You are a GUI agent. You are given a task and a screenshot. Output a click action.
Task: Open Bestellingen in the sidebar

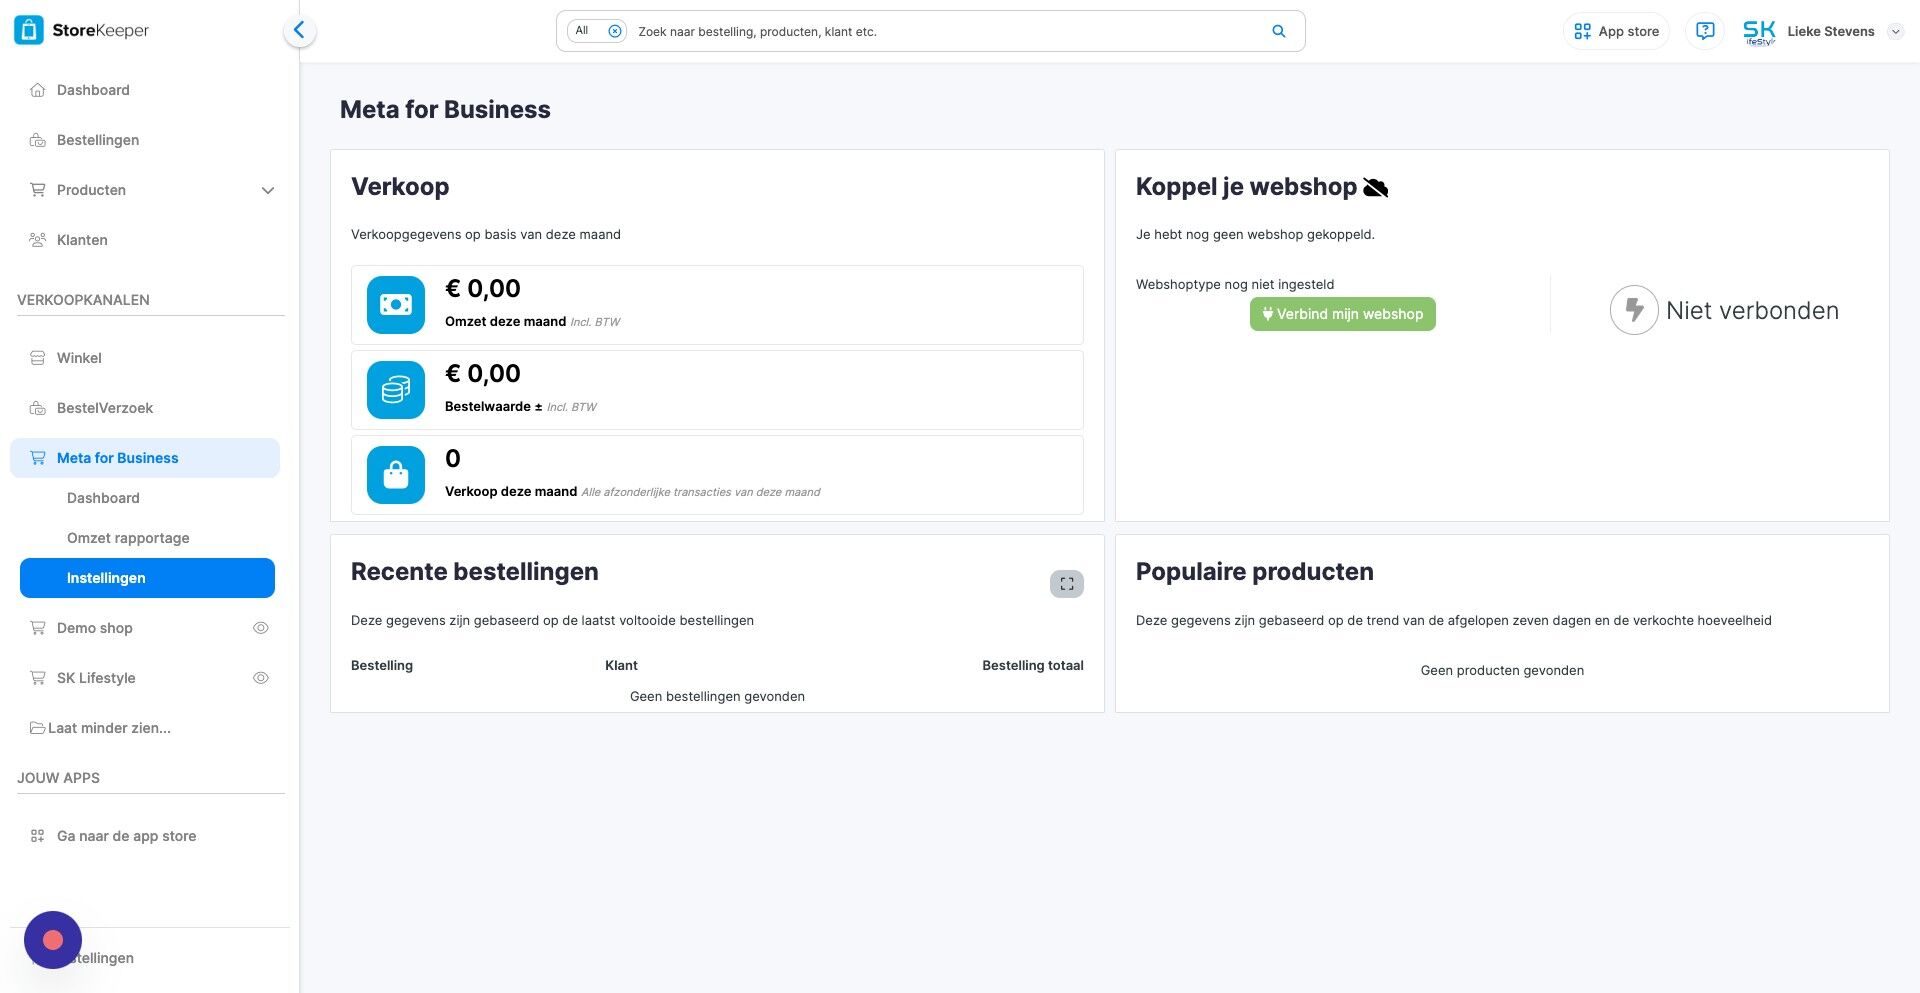pyautogui.click(x=98, y=140)
